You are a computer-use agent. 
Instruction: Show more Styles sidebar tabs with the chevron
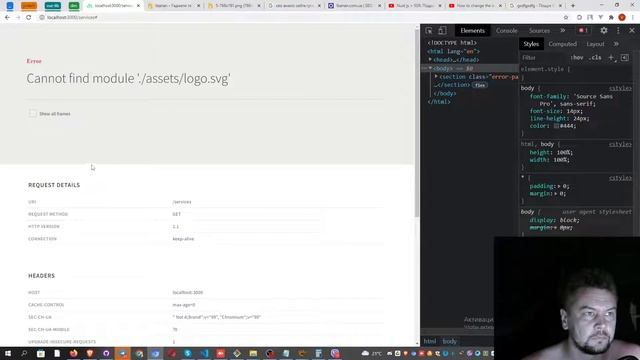[616, 44]
